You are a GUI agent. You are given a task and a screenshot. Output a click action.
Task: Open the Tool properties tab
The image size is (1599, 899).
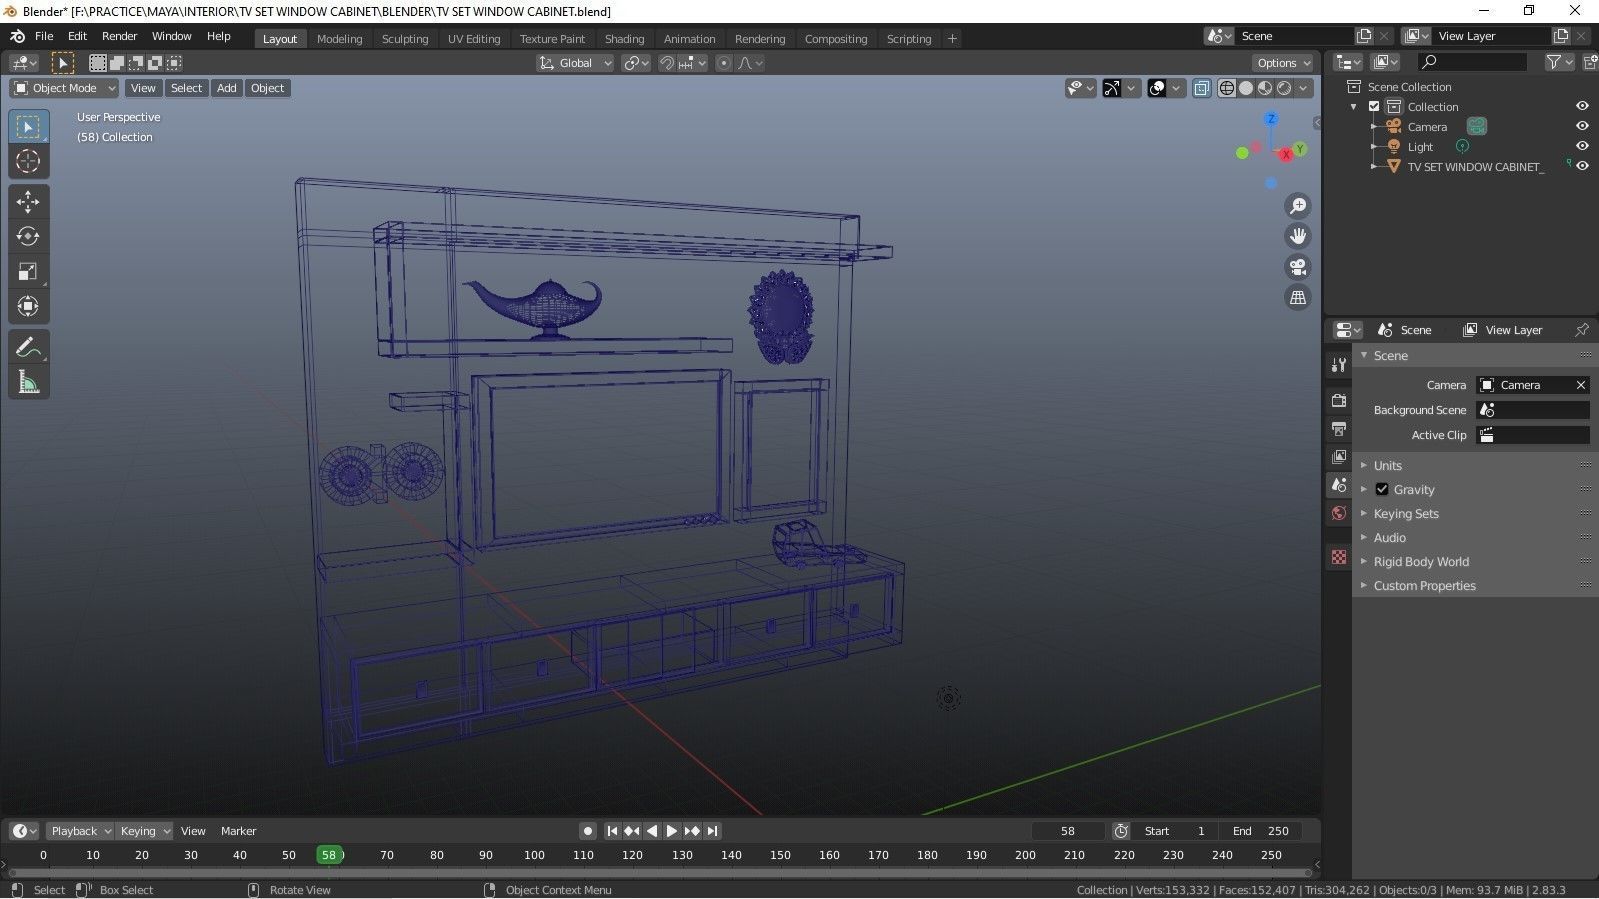point(1339,365)
